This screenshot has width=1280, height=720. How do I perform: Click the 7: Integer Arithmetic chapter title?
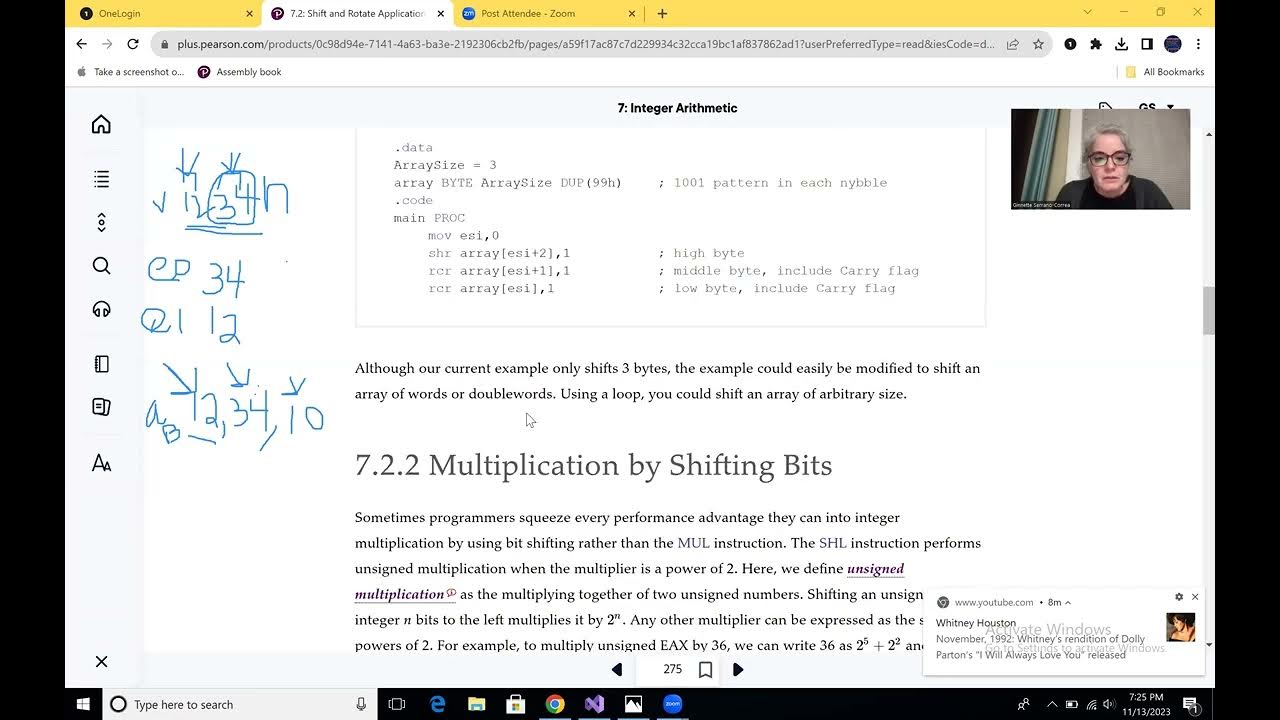tap(677, 108)
